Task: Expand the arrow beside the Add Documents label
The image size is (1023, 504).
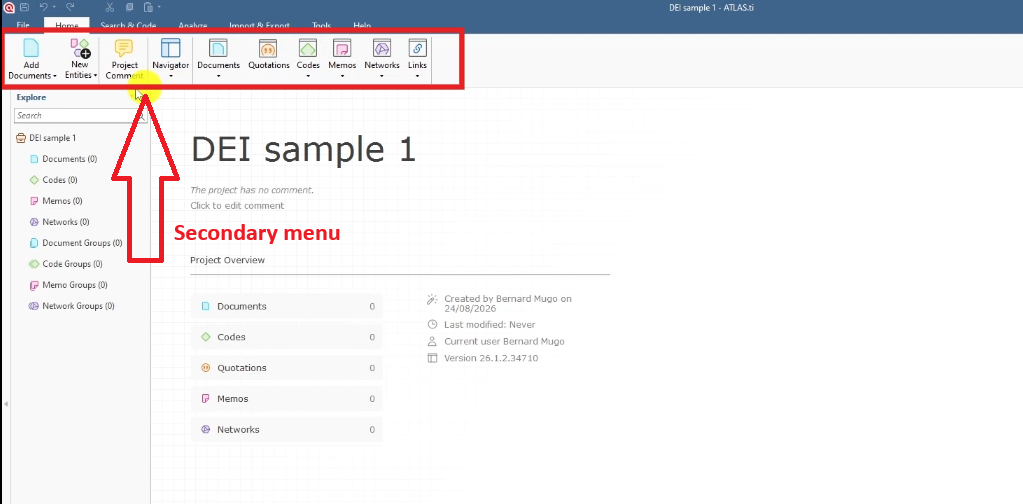Action: tap(55, 76)
